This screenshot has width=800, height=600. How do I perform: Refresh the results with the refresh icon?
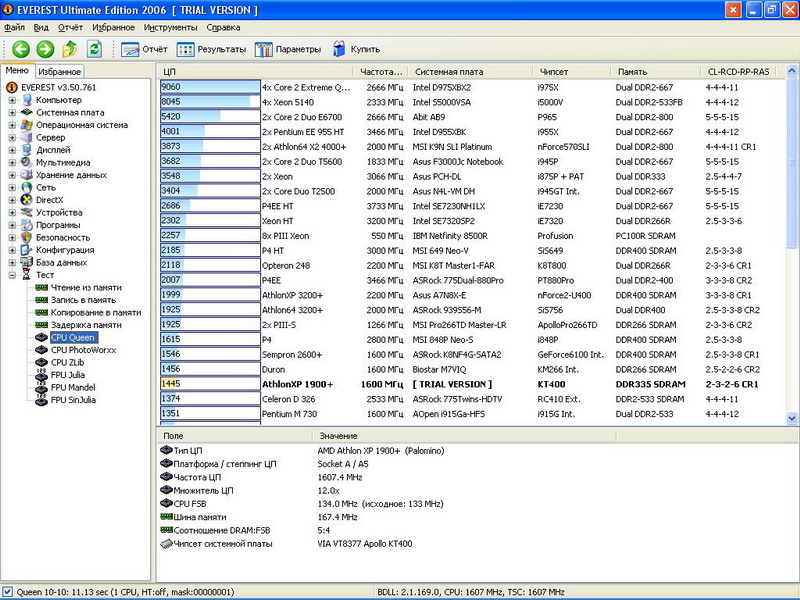click(94, 49)
